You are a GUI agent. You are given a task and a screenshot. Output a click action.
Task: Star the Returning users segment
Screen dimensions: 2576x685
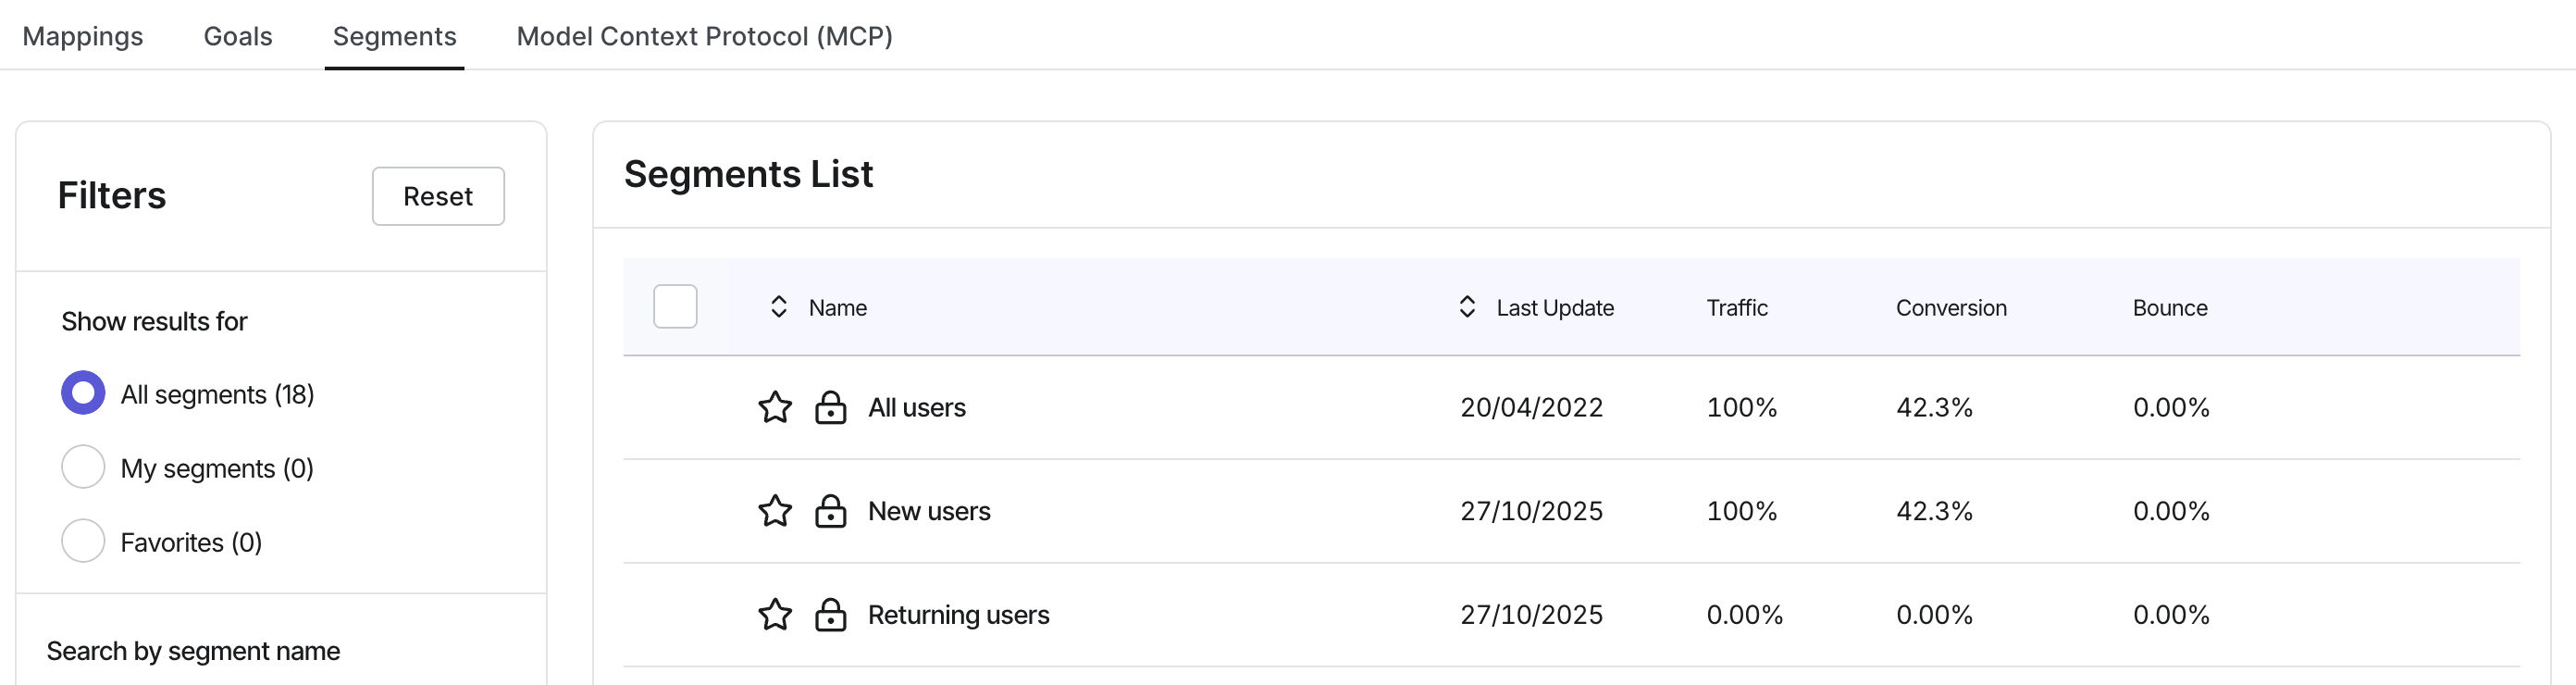tap(775, 614)
